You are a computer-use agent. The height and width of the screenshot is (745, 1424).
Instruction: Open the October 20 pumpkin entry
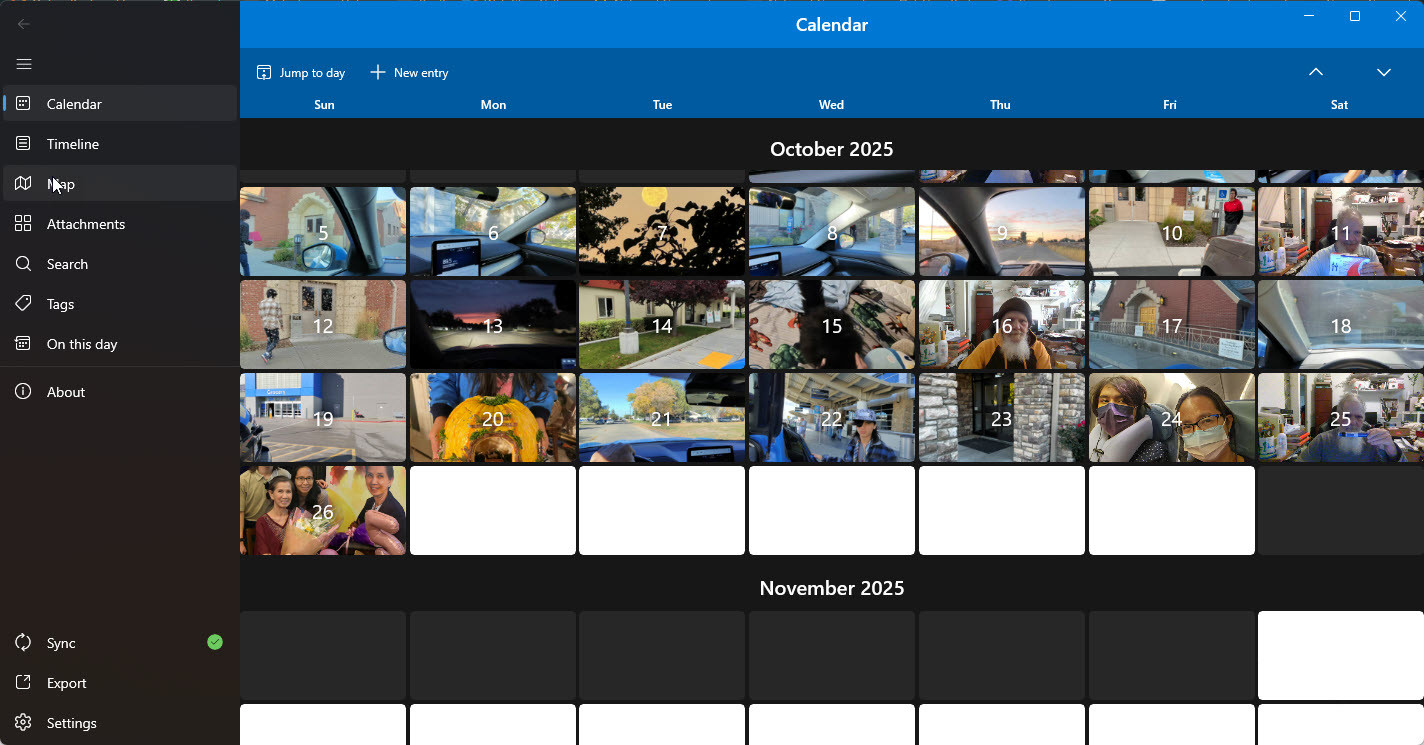[x=493, y=418]
